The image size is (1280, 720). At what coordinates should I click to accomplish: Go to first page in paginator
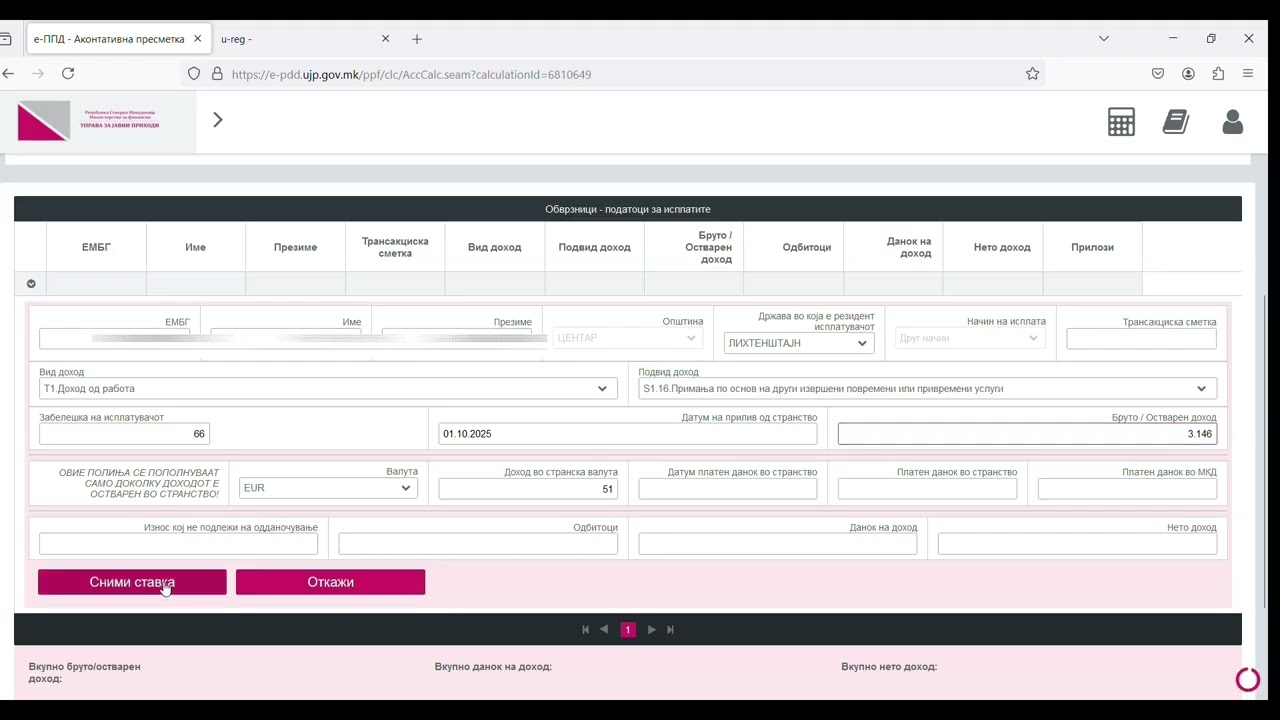click(586, 630)
